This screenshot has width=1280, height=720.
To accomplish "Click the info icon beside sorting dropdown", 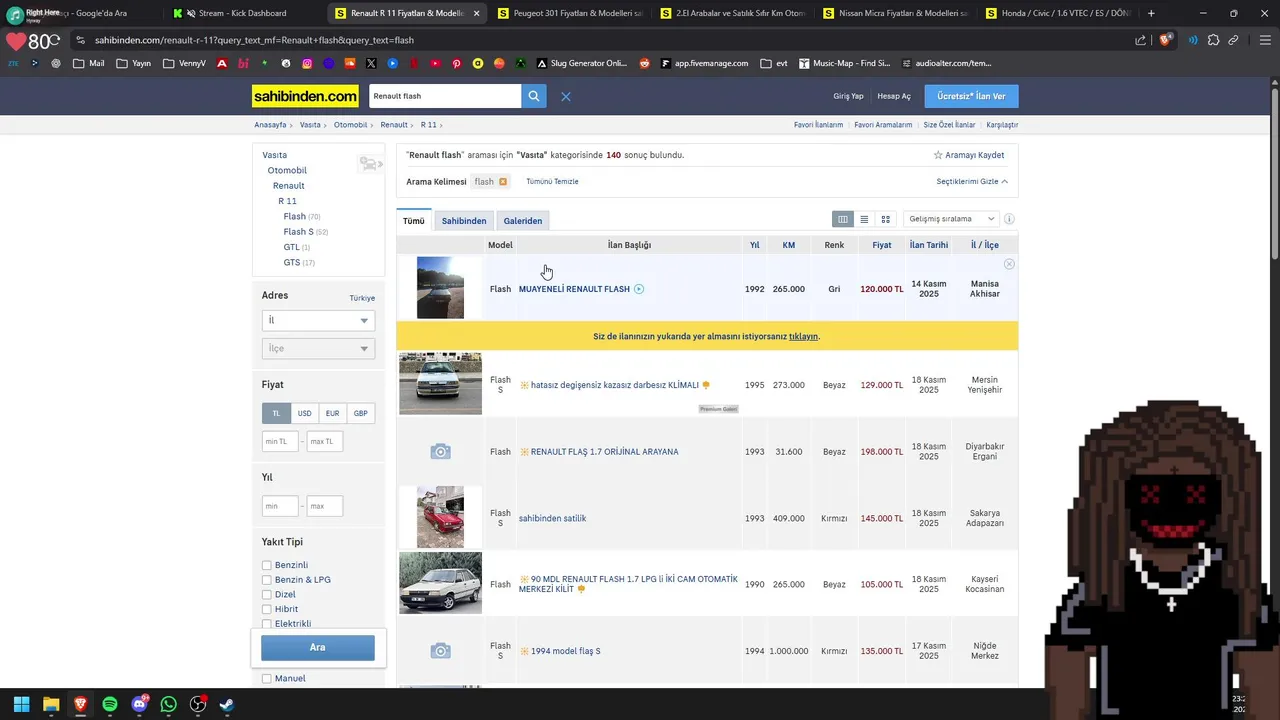I will pyautogui.click(x=1009, y=219).
